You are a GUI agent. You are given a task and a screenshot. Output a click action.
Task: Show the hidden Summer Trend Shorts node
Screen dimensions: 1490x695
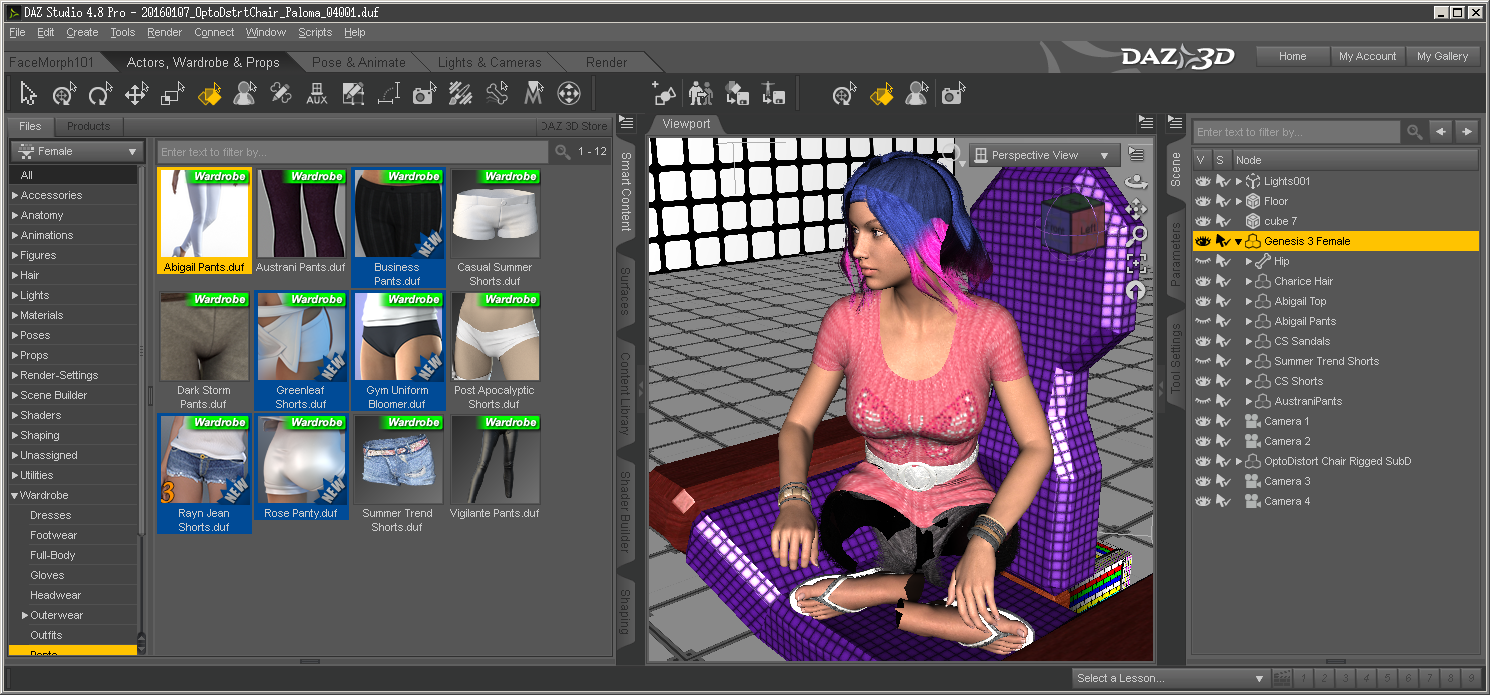click(1203, 361)
